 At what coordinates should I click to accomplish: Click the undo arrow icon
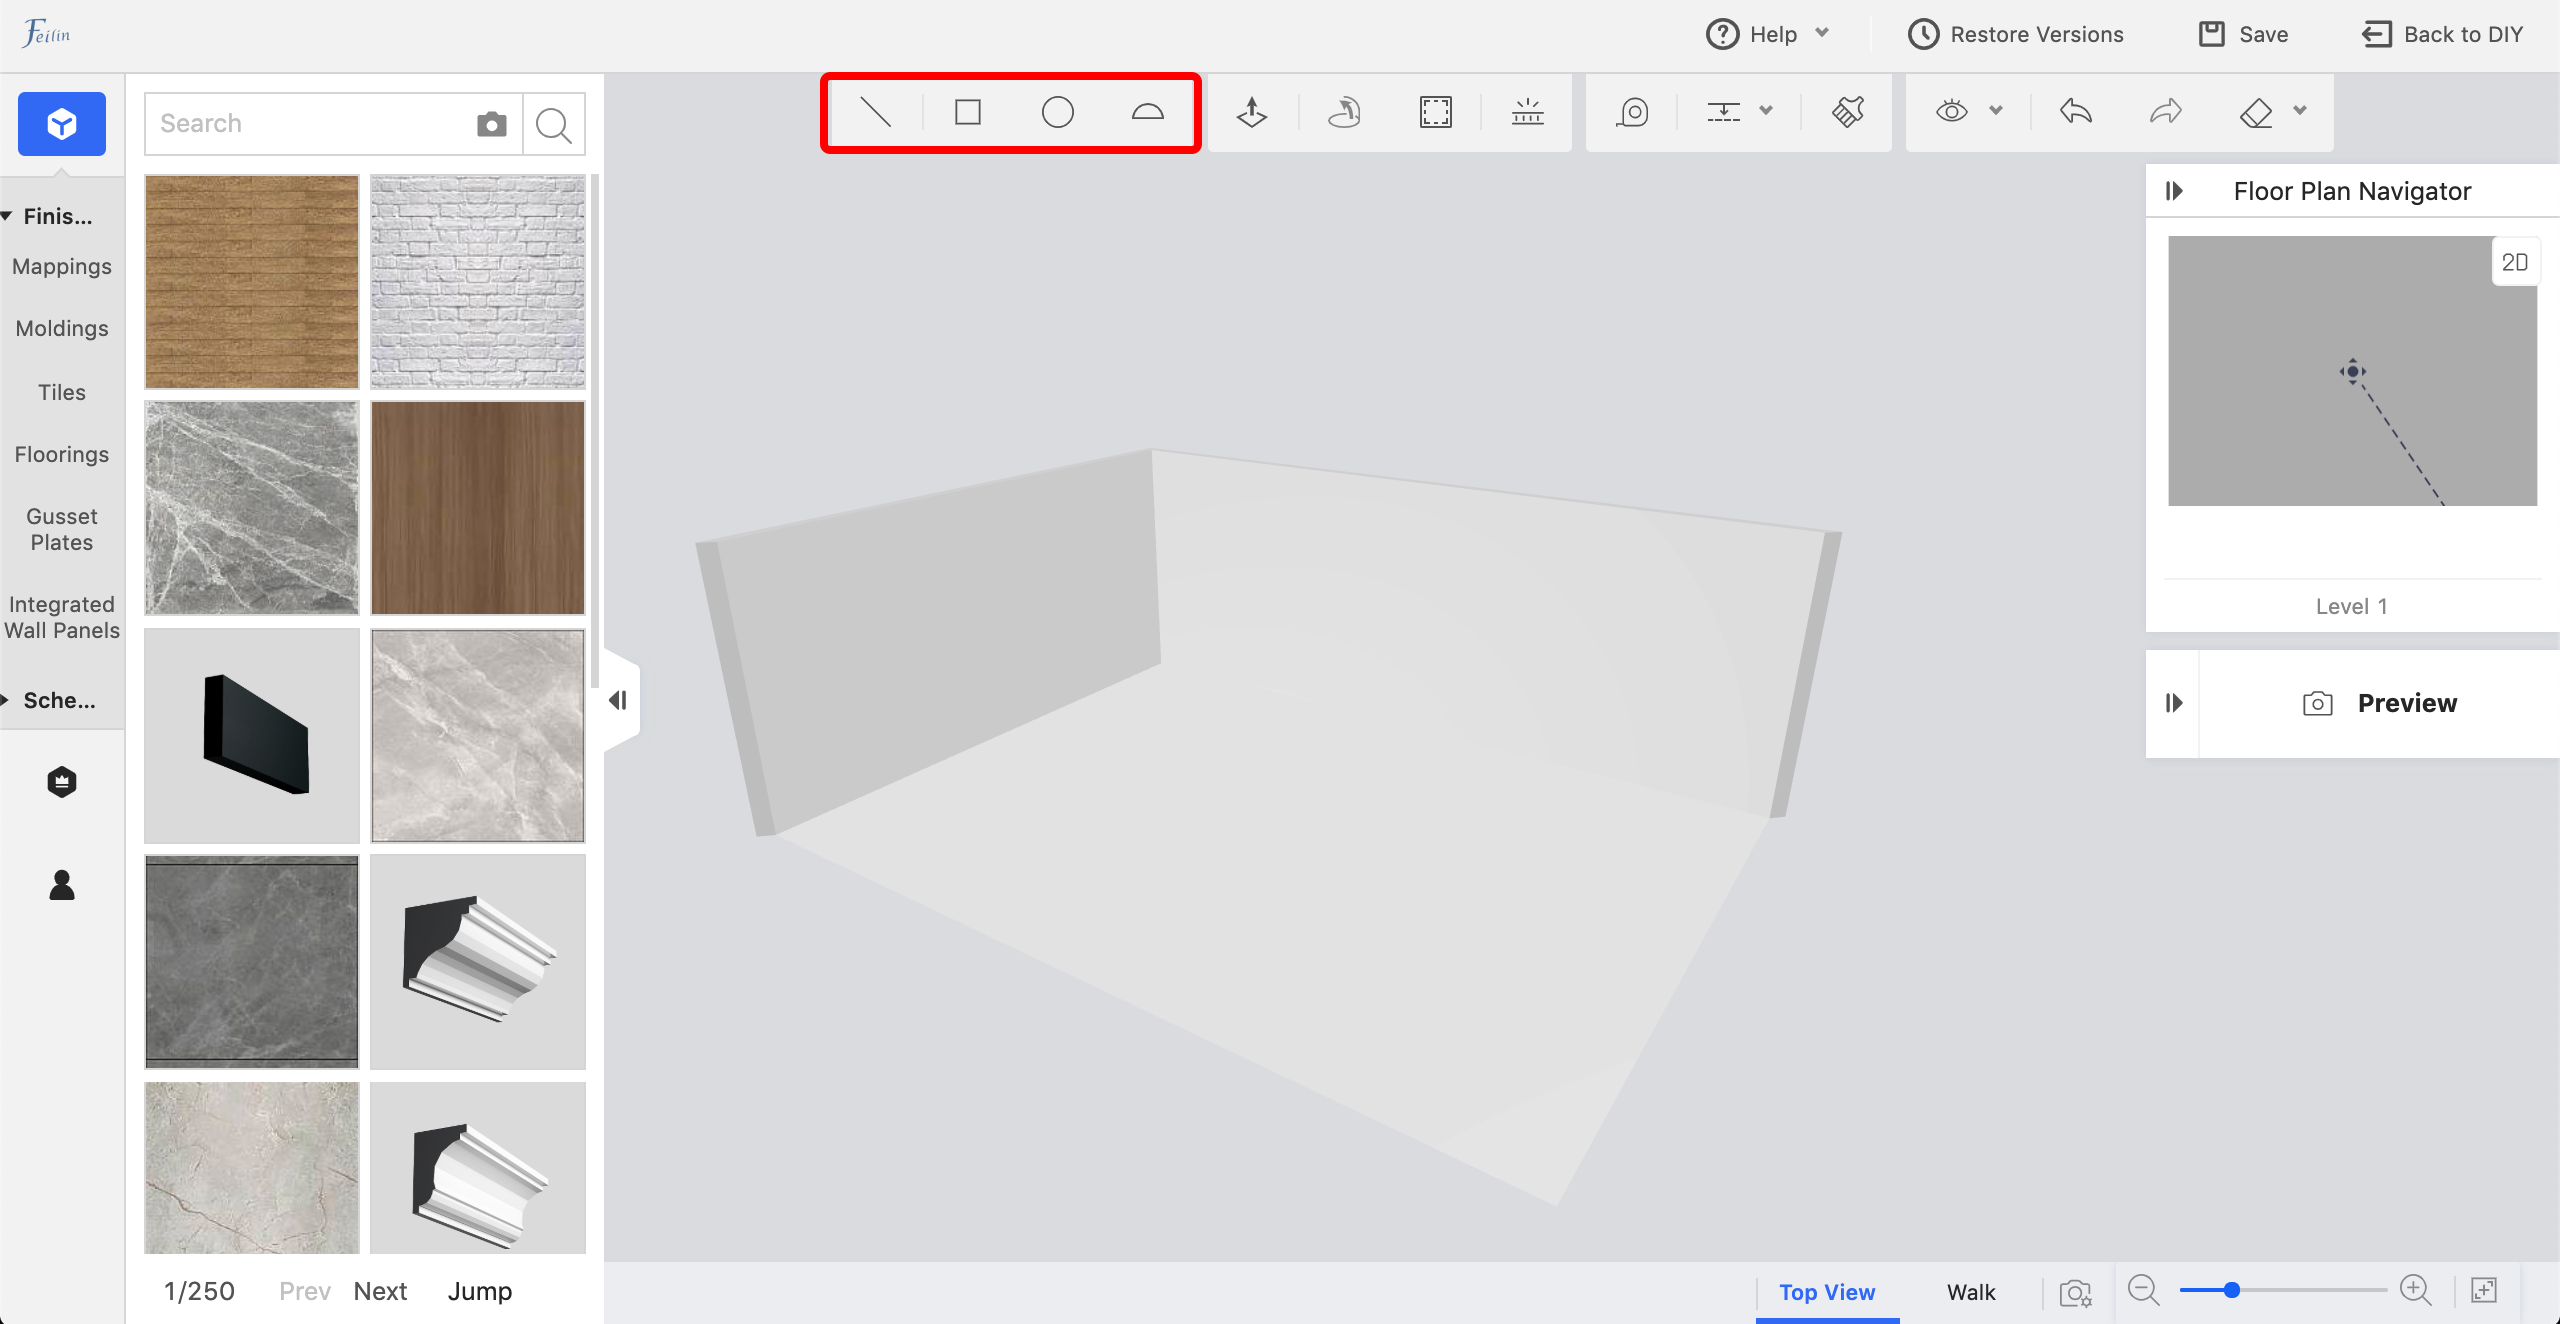[2076, 112]
